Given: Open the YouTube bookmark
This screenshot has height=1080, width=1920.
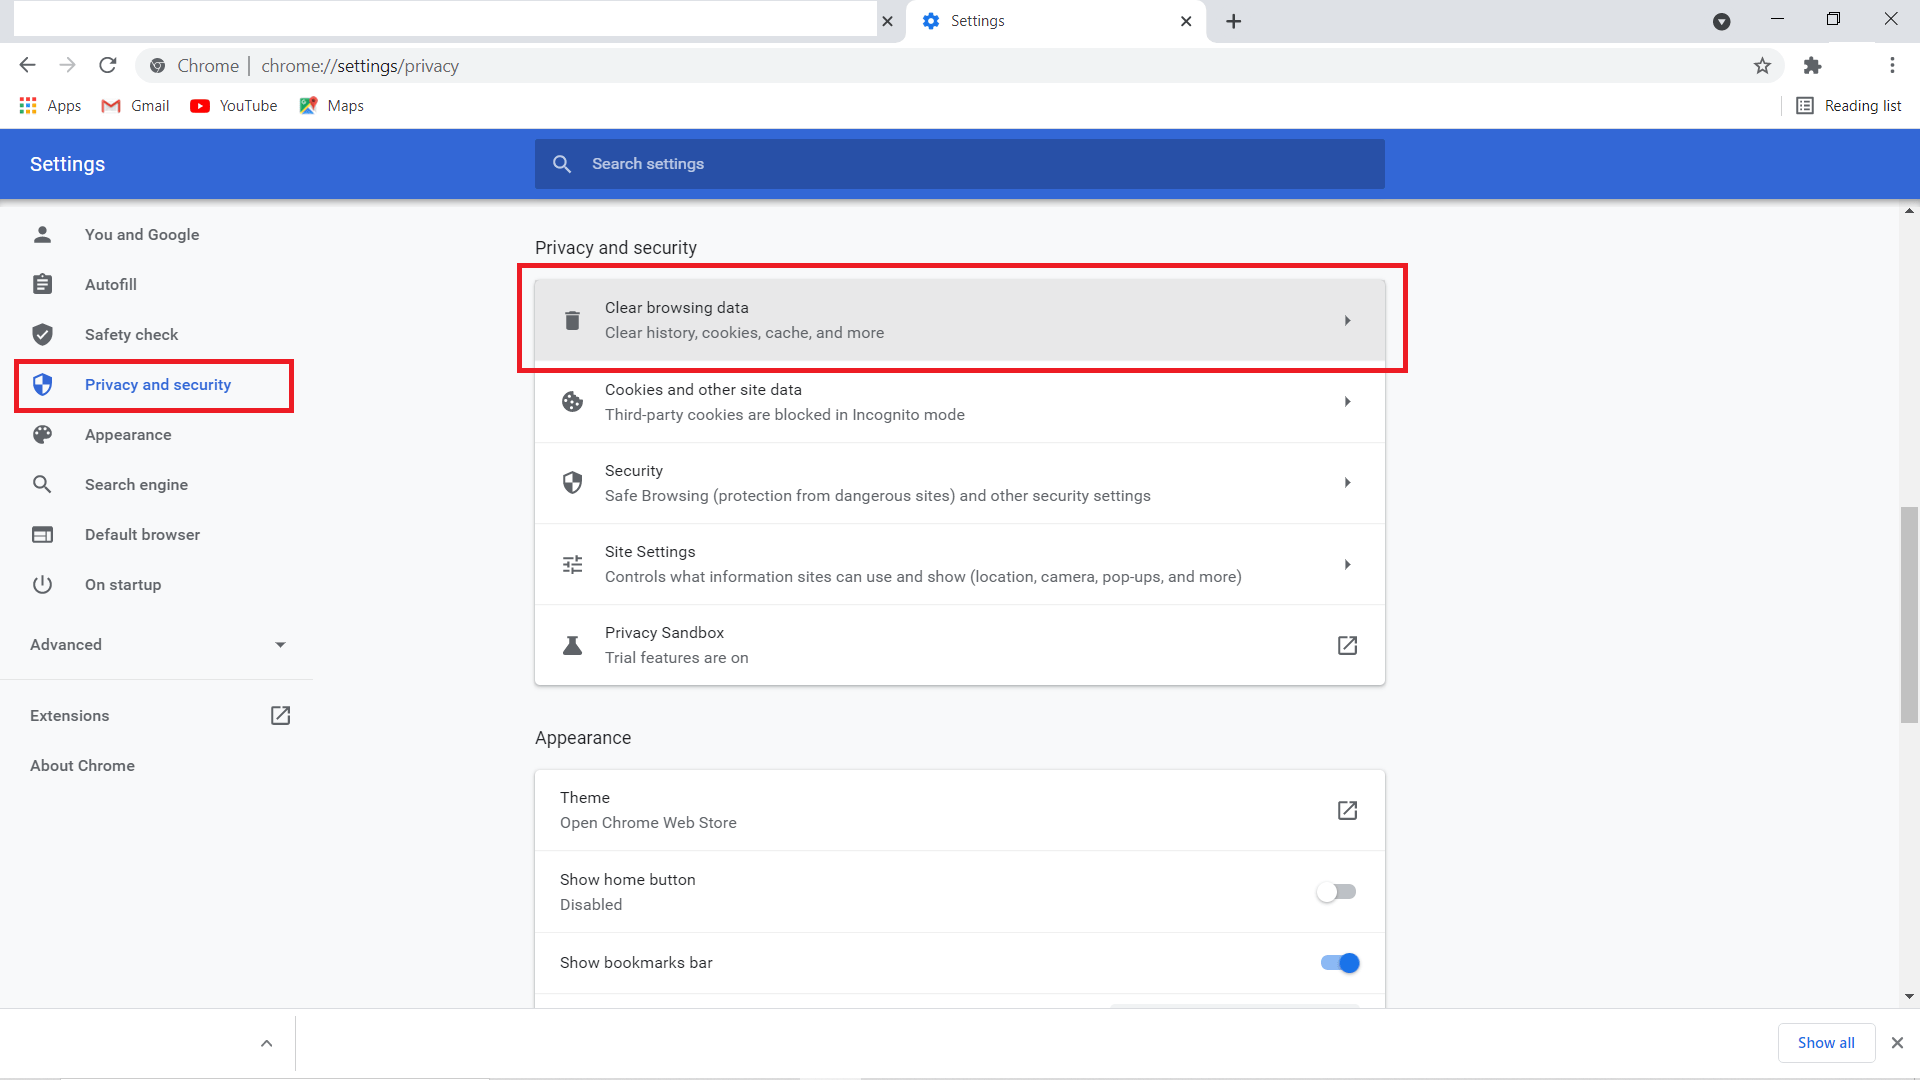Looking at the screenshot, I should [x=234, y=106].
